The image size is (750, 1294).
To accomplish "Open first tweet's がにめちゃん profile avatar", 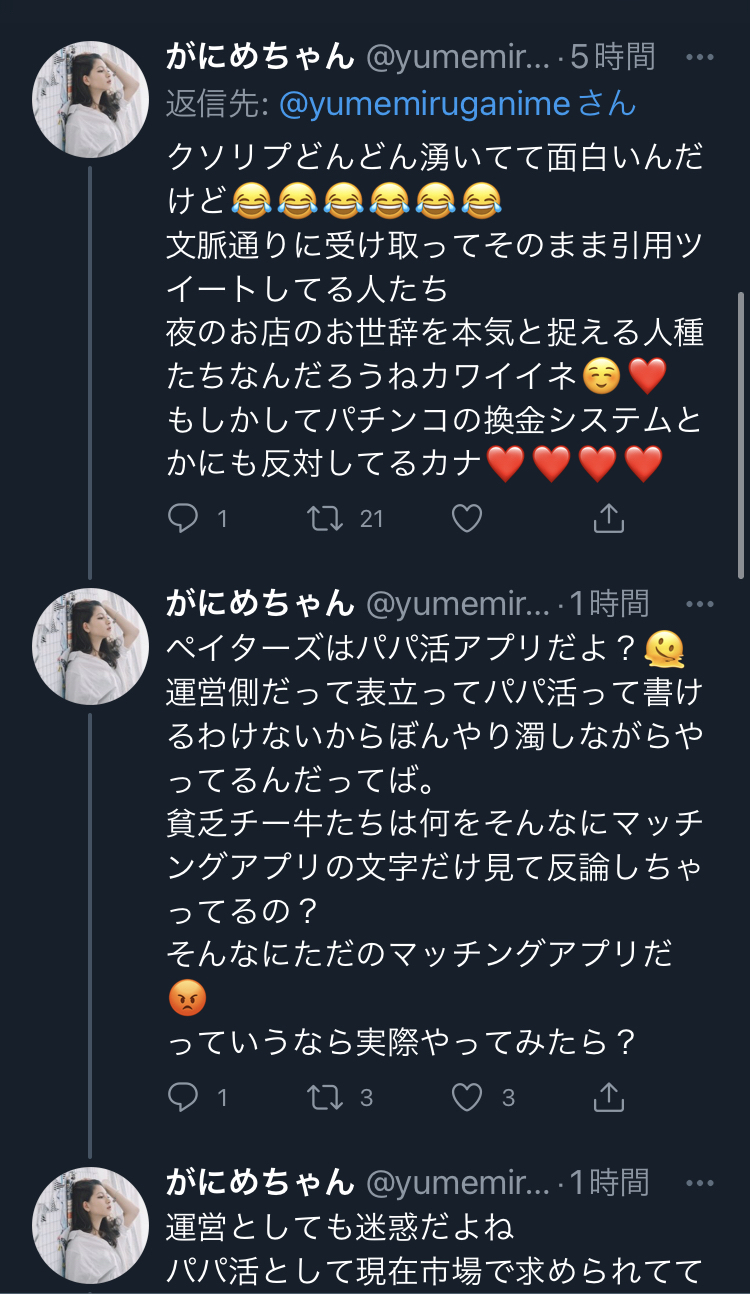I will [91, 99].
